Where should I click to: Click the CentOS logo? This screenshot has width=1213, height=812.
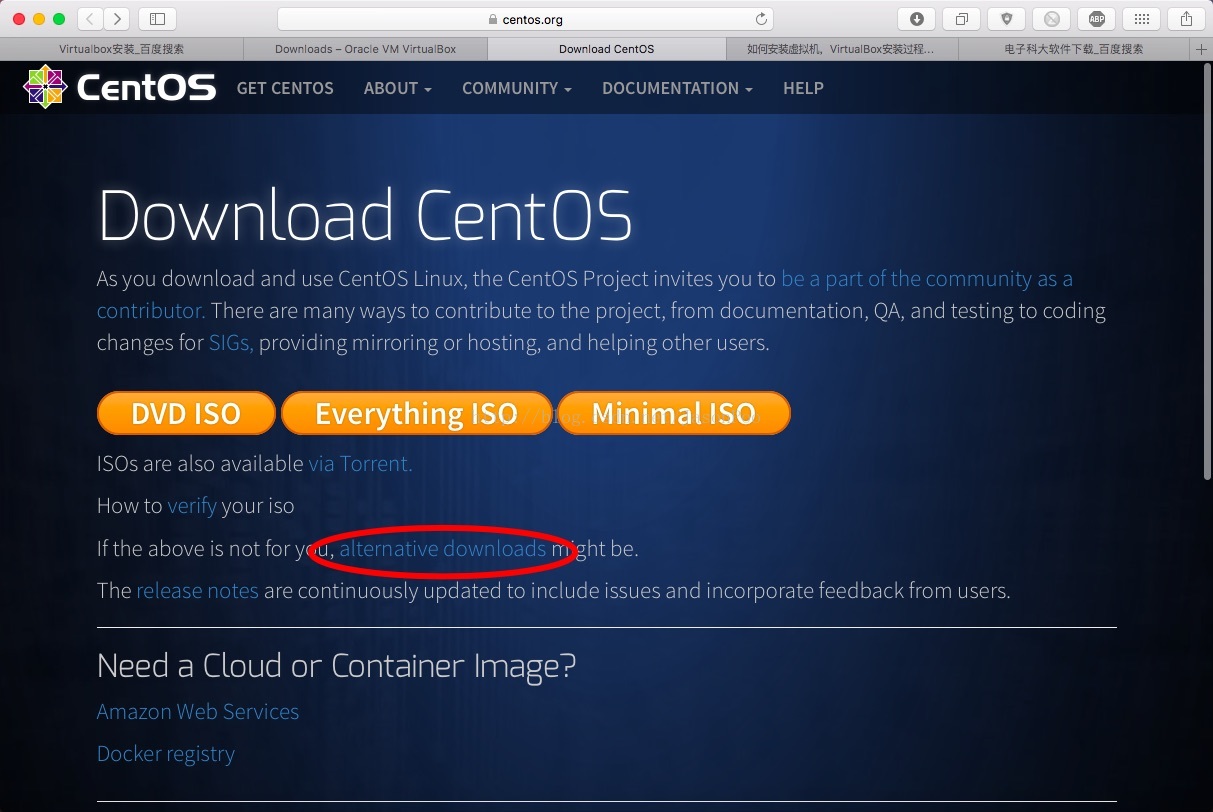[x=120, y=88]
